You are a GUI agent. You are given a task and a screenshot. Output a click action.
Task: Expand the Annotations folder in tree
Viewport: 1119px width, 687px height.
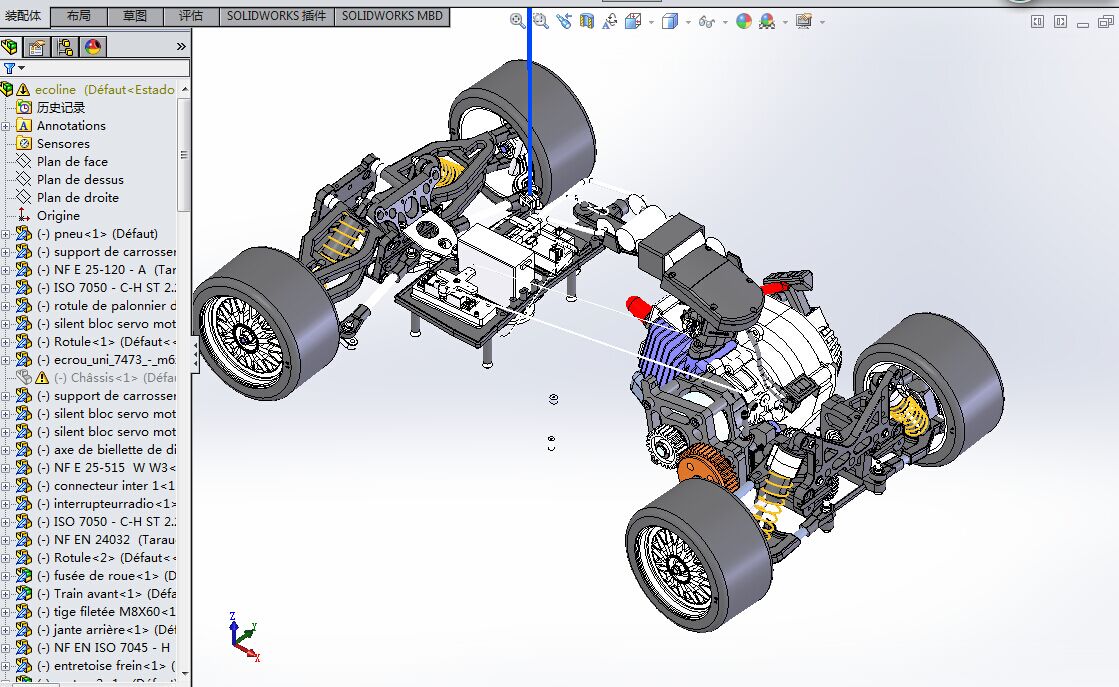click(6, 126)
